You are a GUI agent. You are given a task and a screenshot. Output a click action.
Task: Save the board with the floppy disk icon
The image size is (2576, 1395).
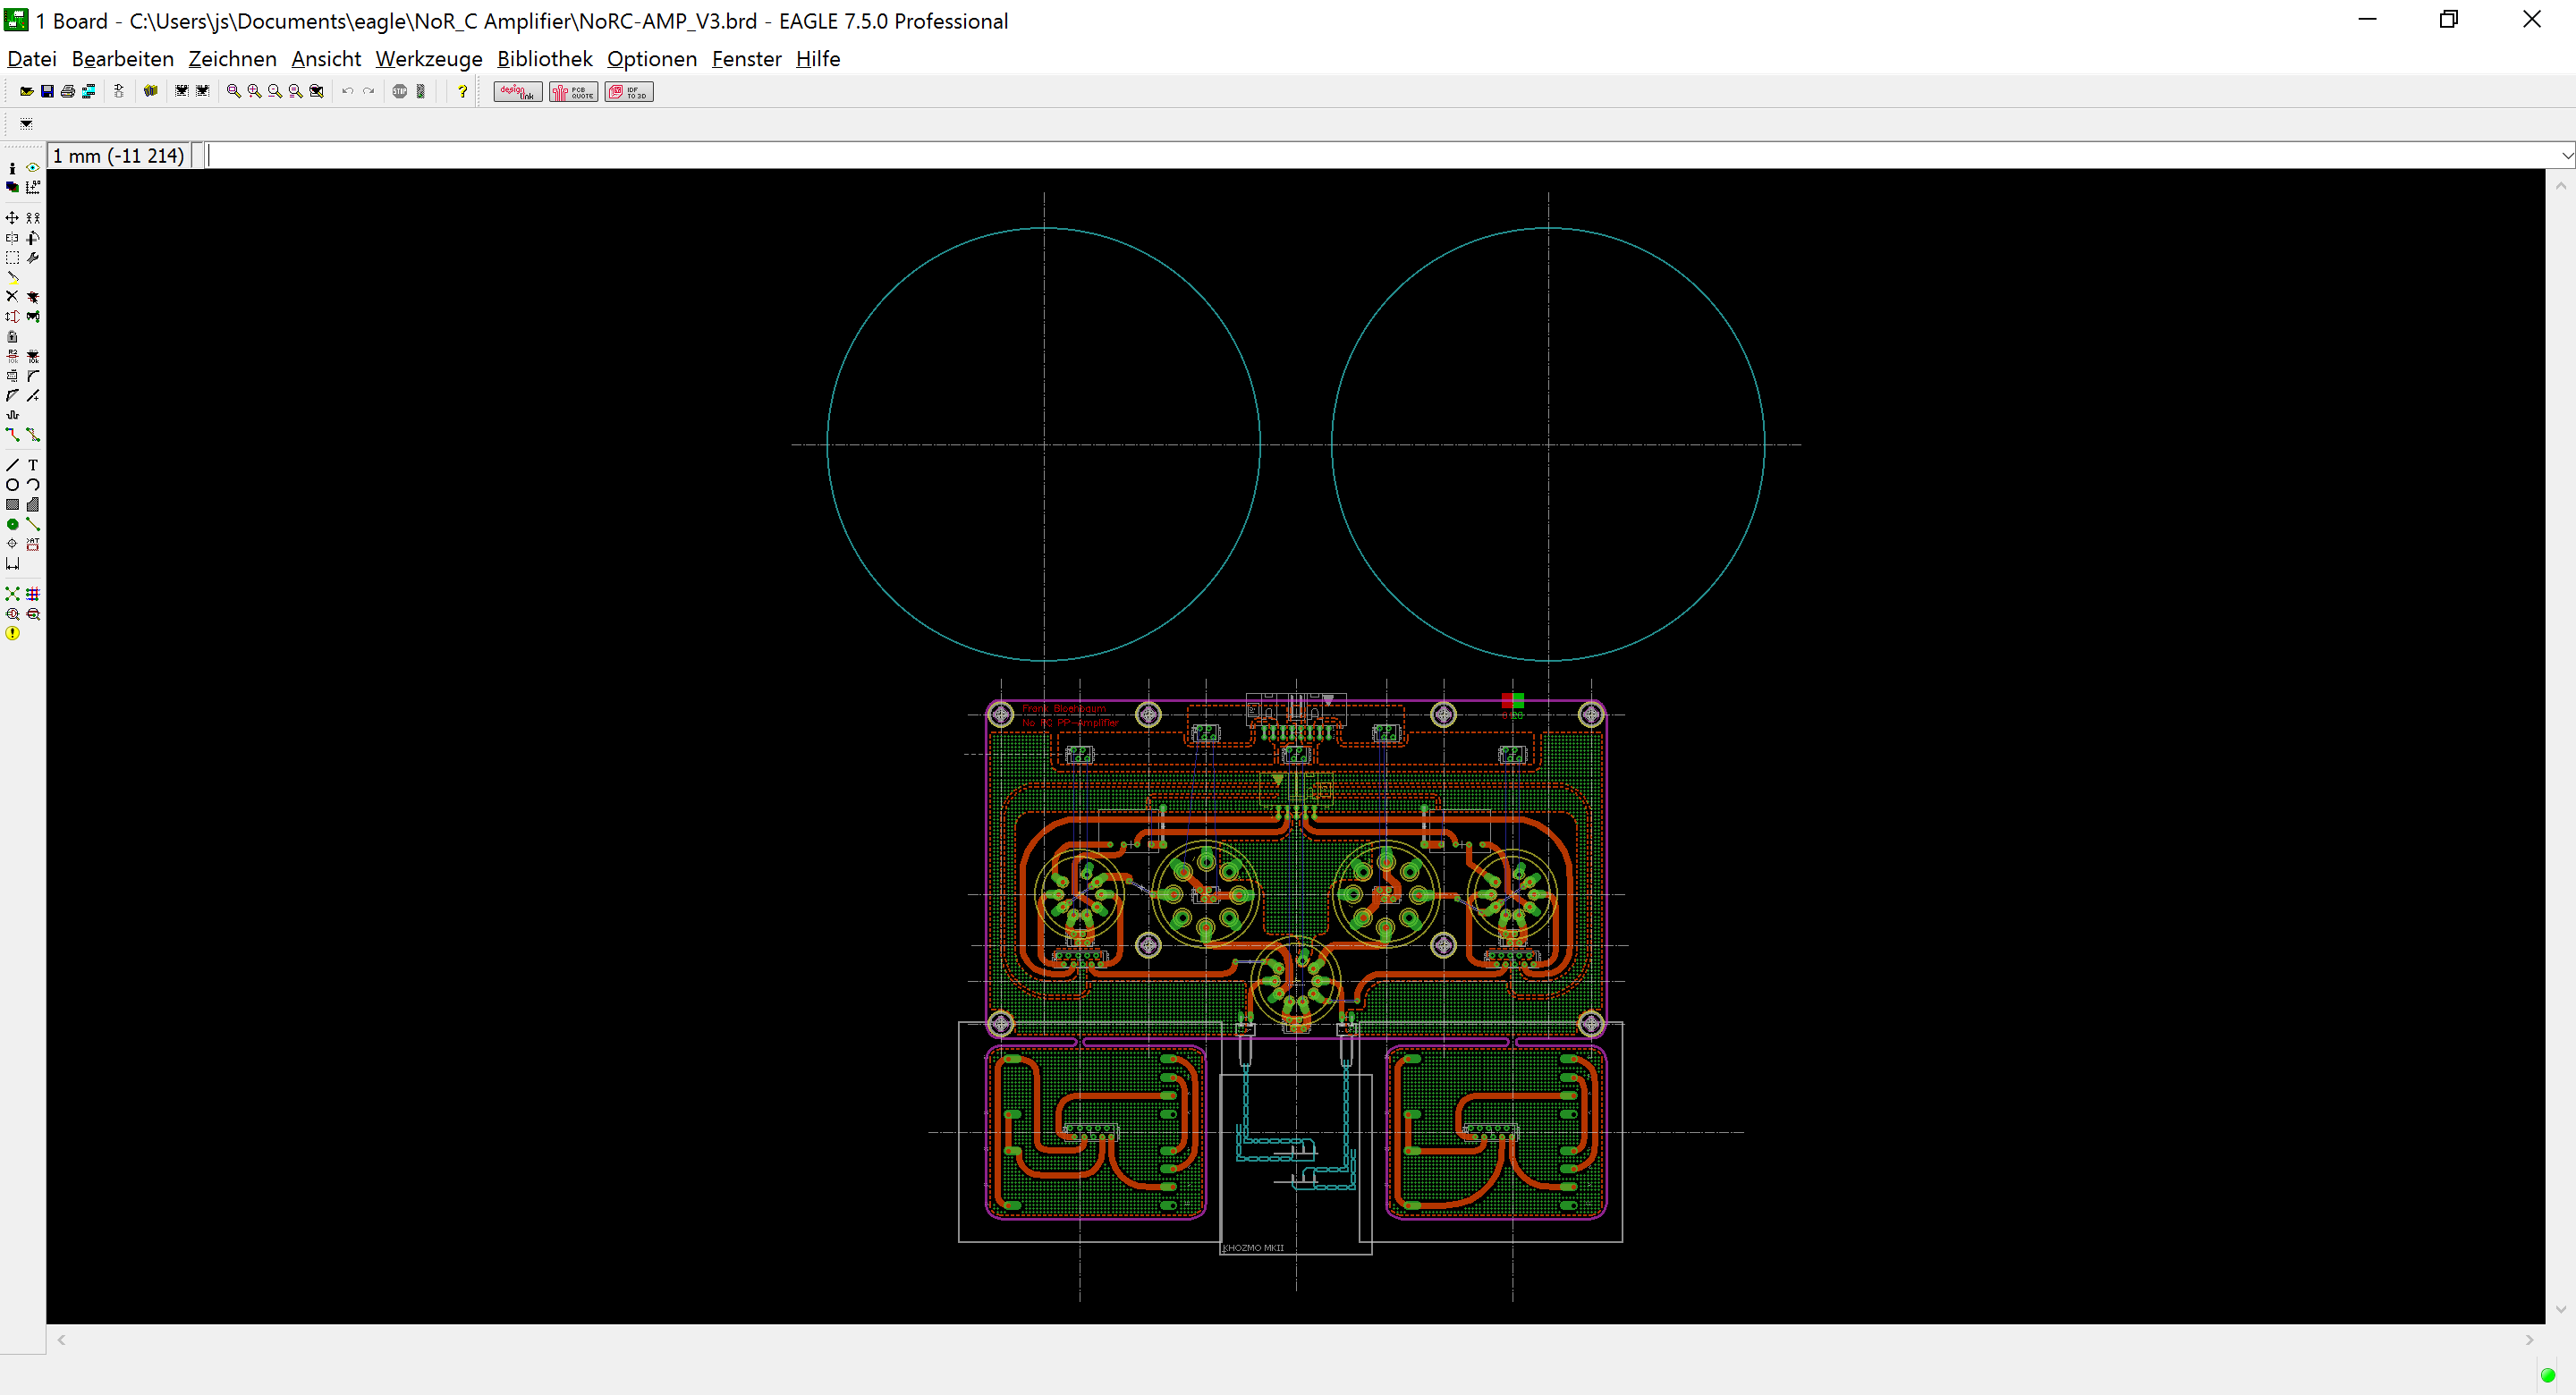pyautogui.click(x=47, y=91)
